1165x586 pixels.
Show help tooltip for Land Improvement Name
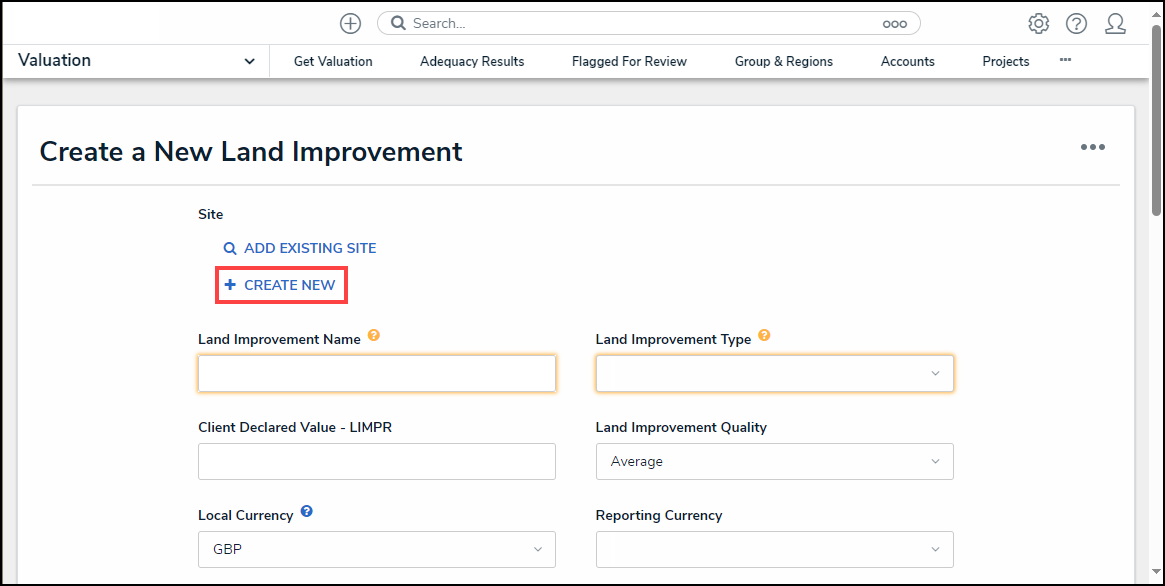point(374,335)
